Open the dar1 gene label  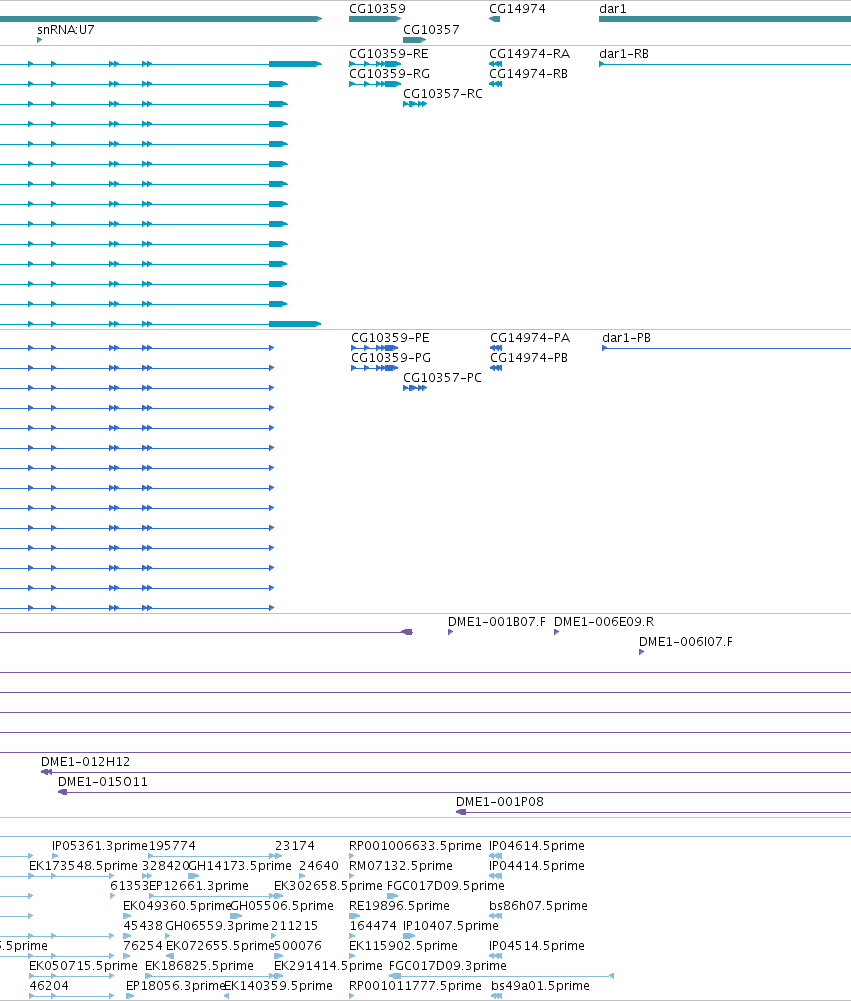[x=613, y=9]
